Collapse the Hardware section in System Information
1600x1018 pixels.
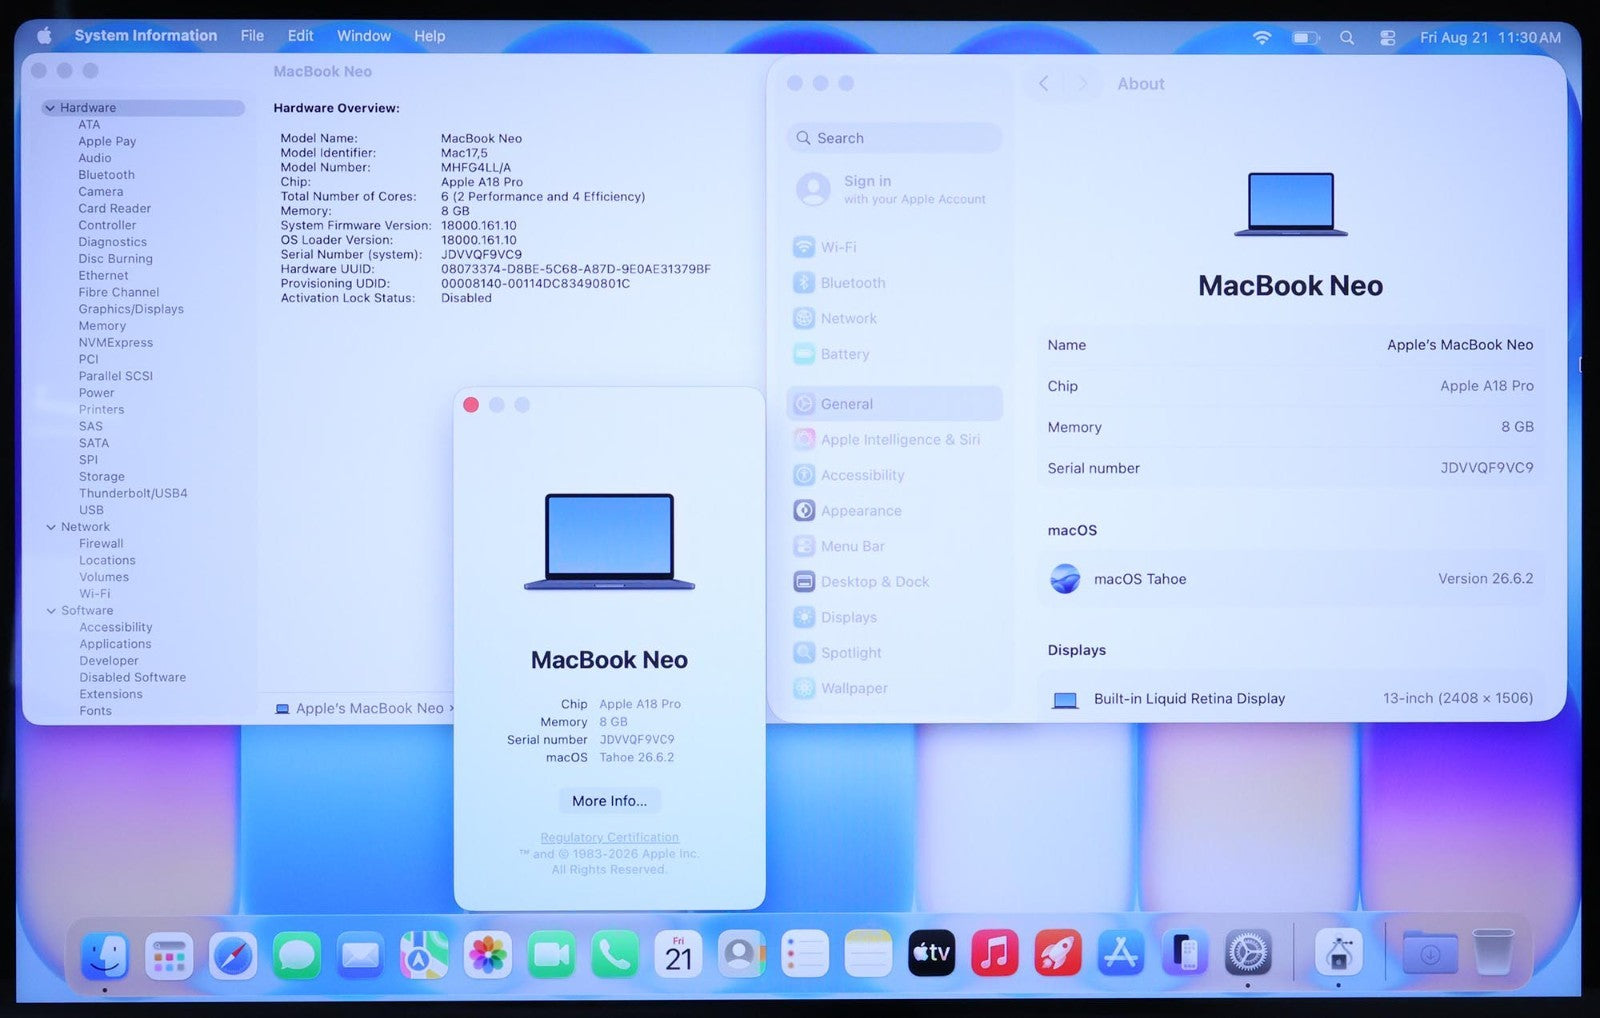50,108
